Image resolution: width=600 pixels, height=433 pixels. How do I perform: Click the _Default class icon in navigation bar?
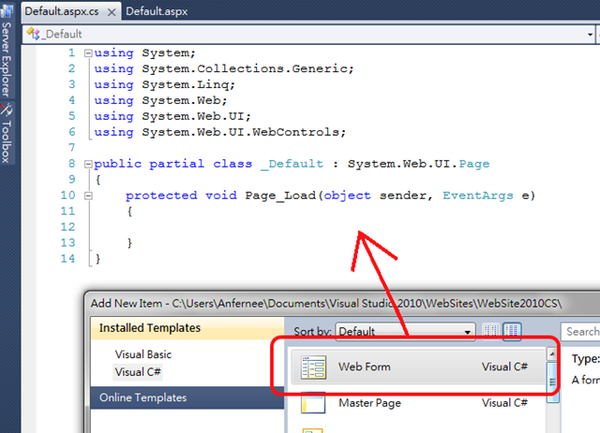34,34
